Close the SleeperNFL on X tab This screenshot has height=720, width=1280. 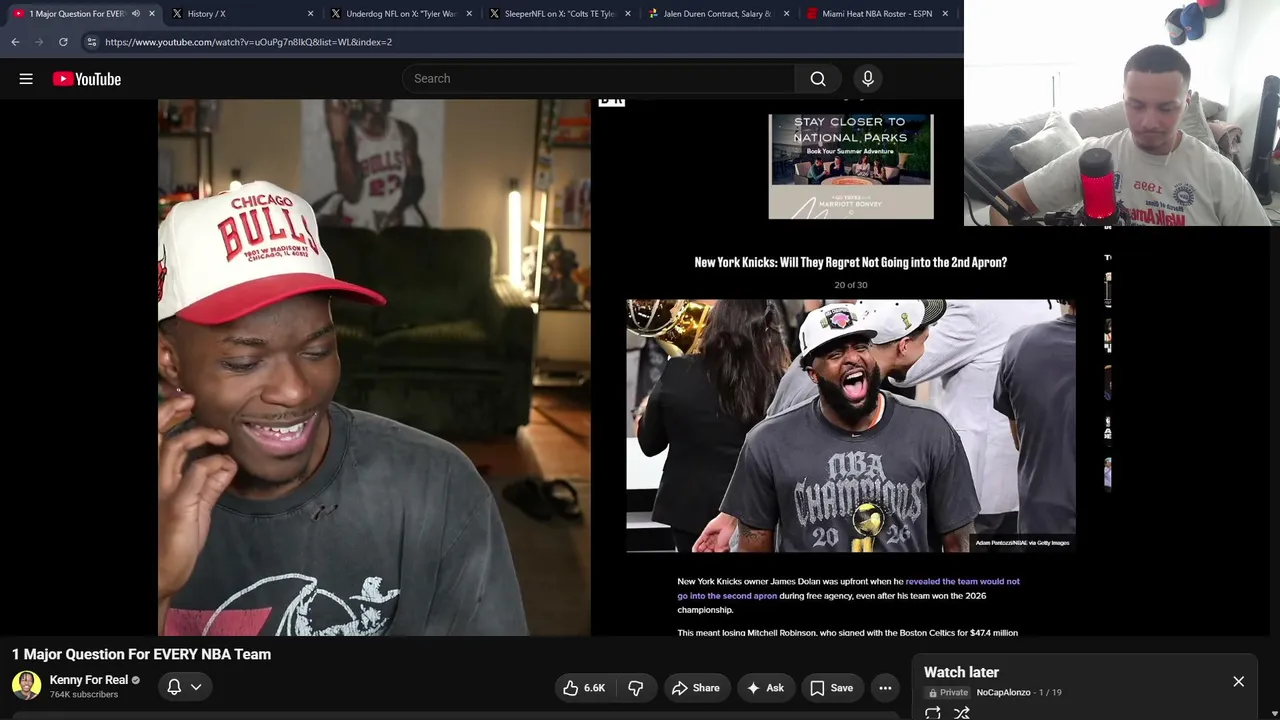tap(628, 14)
